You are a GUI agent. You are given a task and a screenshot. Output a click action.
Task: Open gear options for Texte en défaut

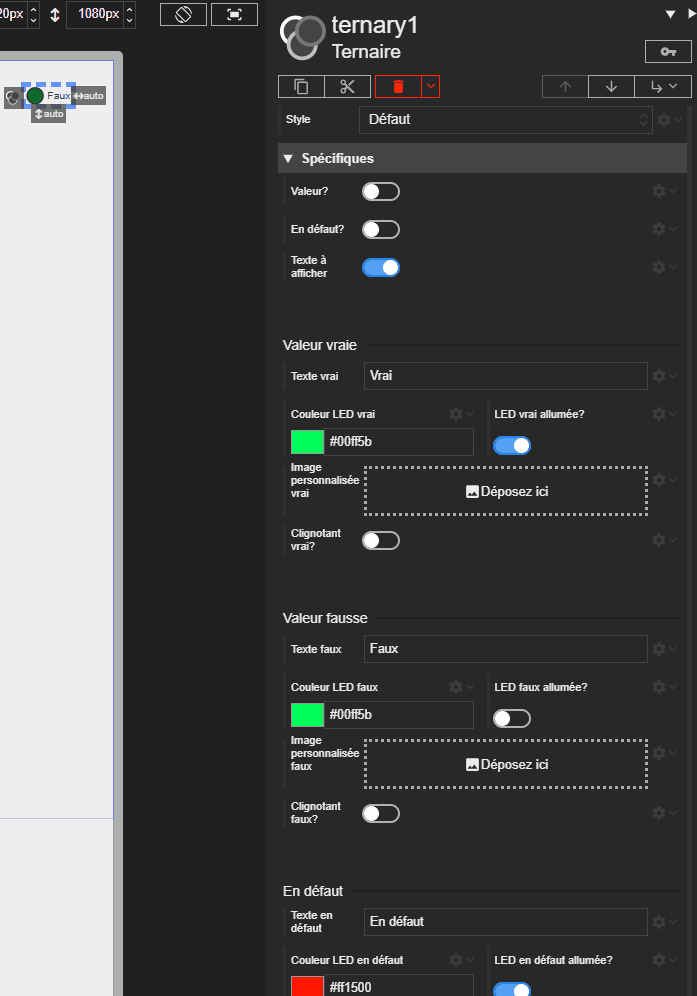665,922
